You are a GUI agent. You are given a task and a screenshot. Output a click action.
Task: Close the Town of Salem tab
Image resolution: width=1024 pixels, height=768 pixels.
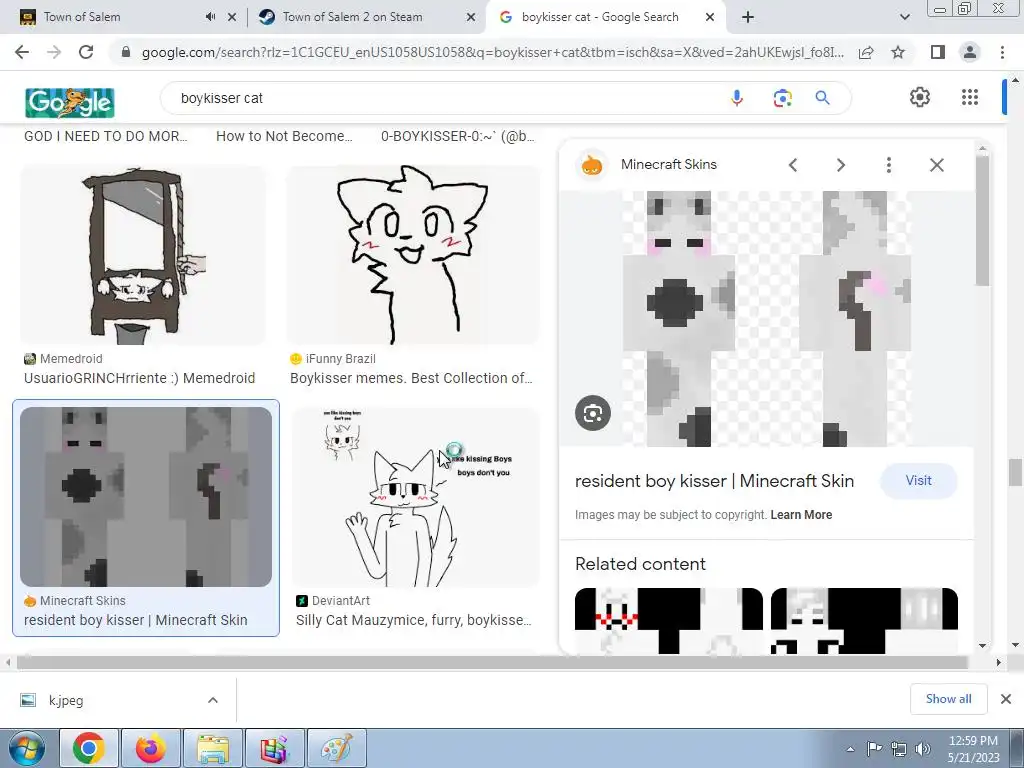point(232,18)
